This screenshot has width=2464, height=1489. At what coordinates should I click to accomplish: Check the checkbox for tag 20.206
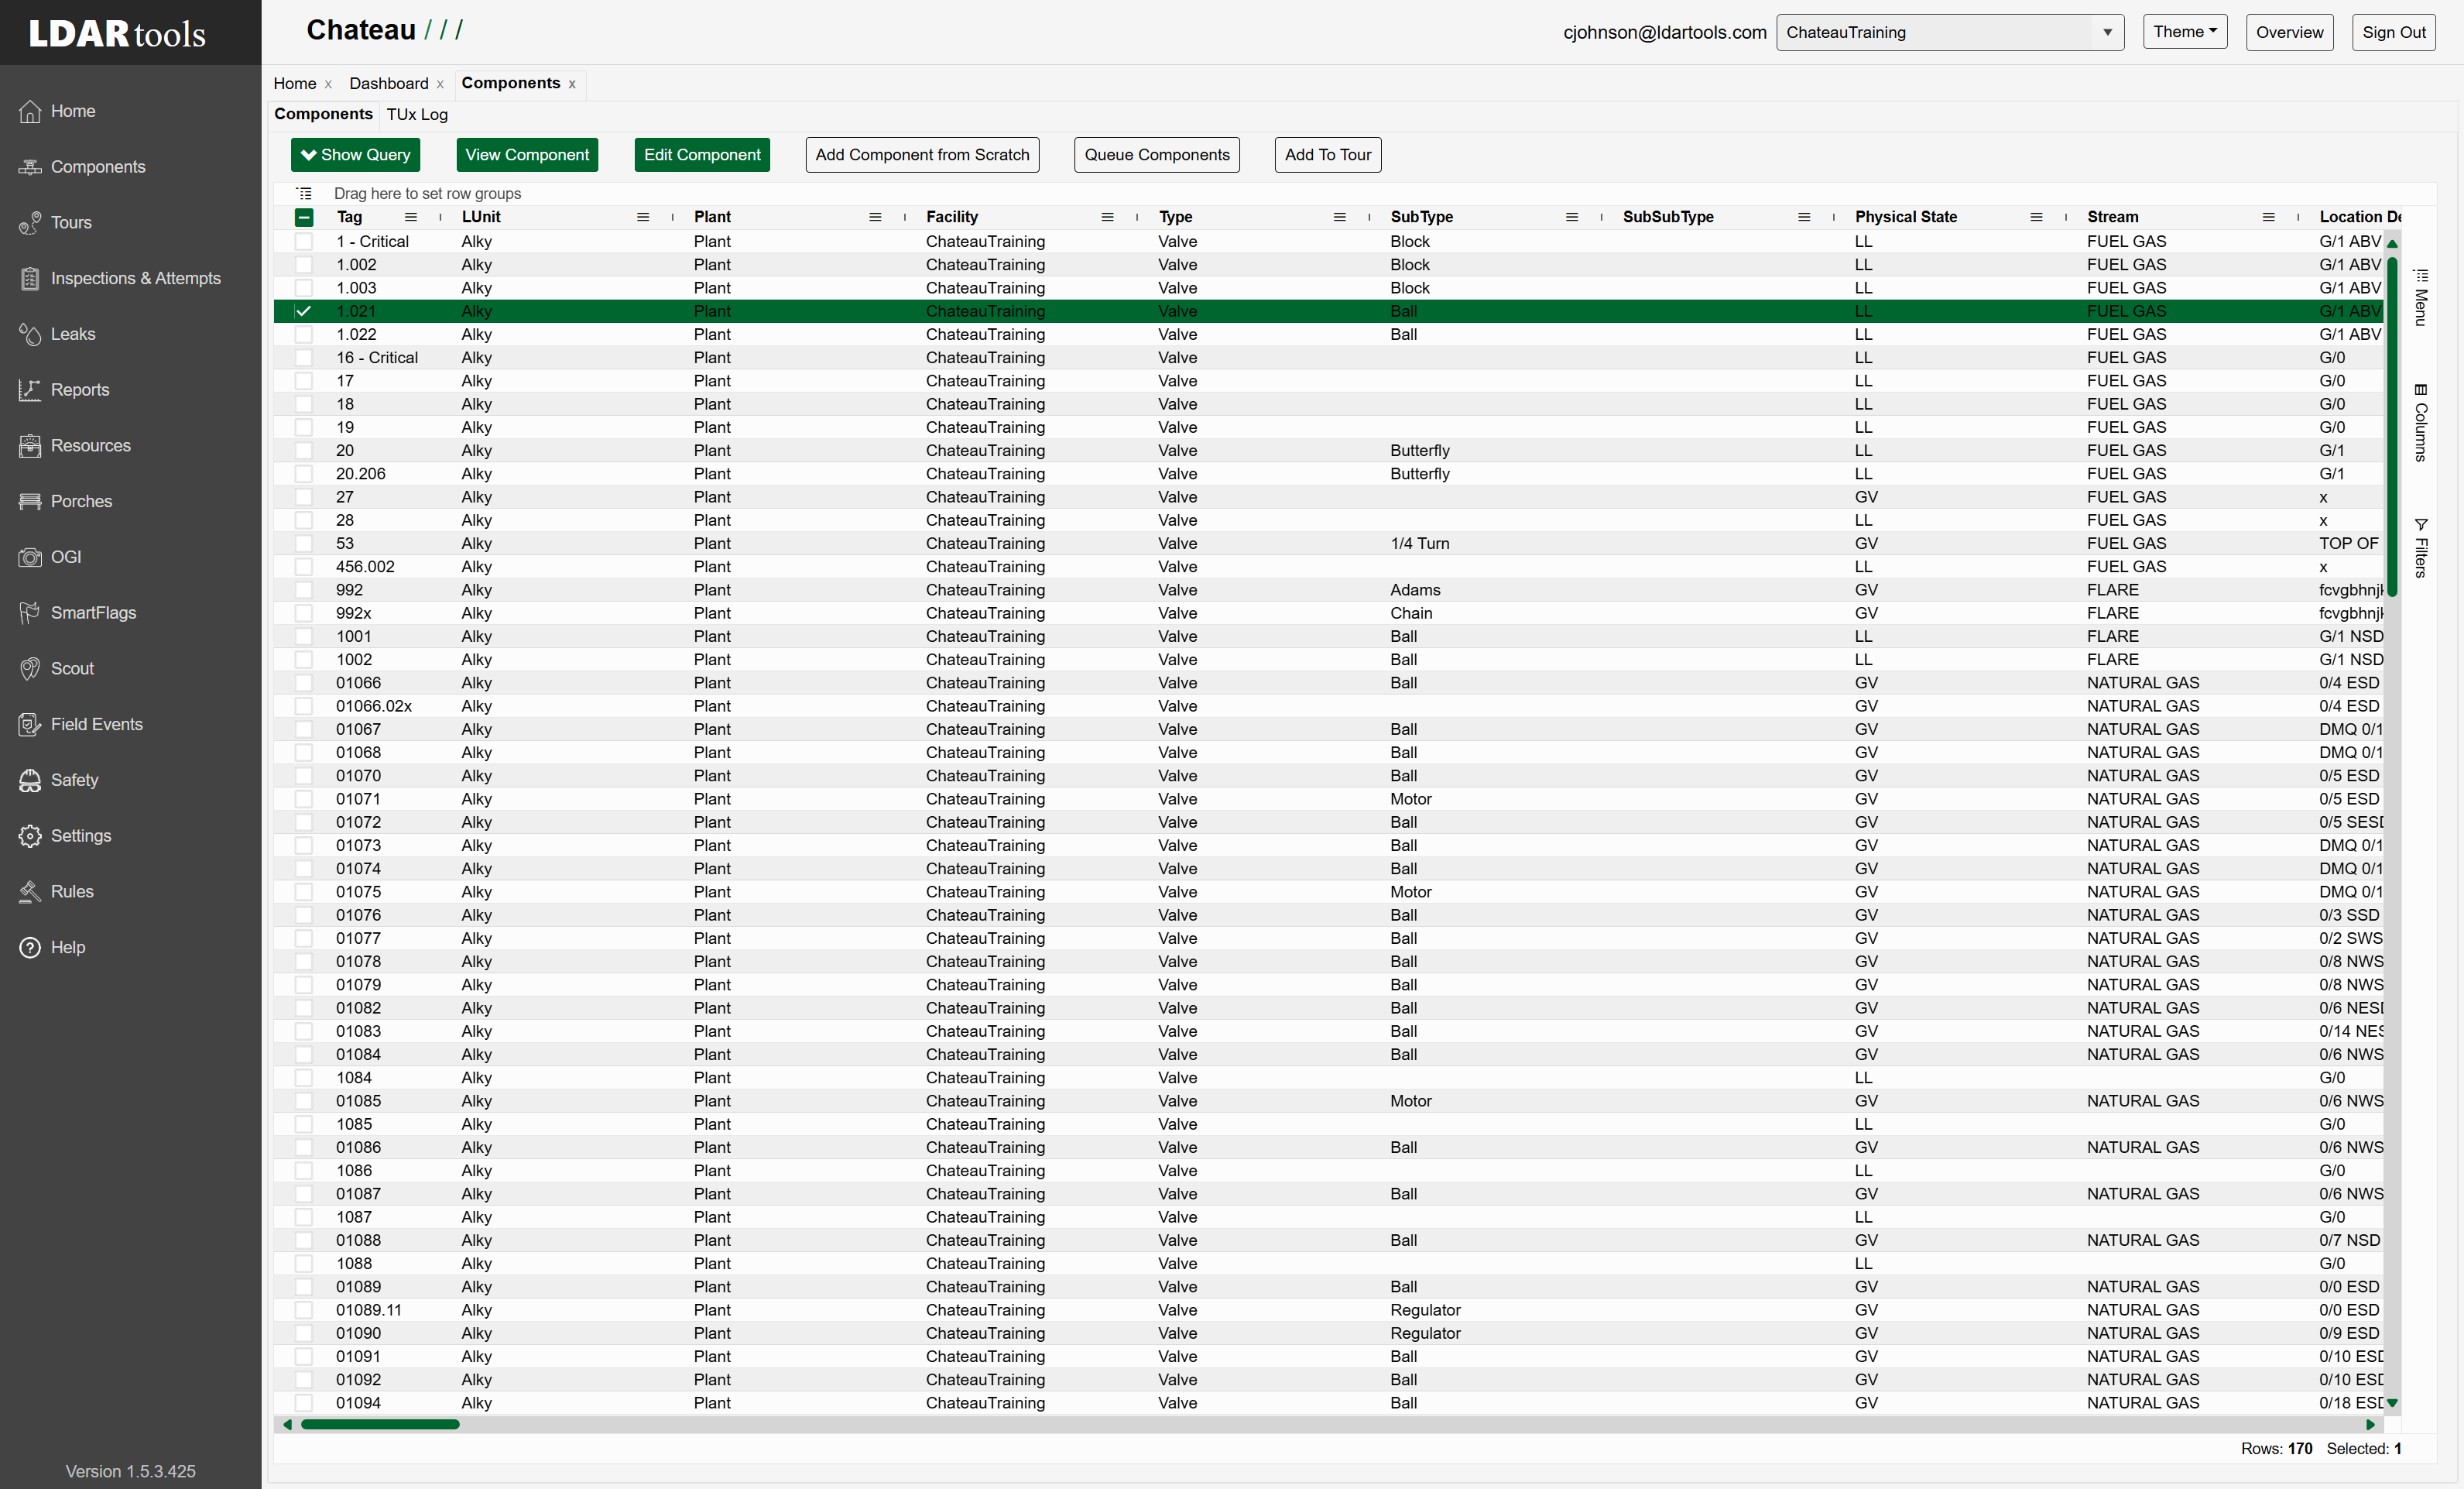click(304, 474)
